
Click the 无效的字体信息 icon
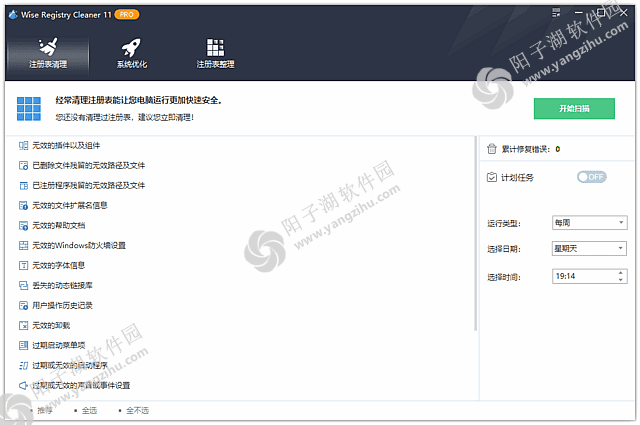24,266
